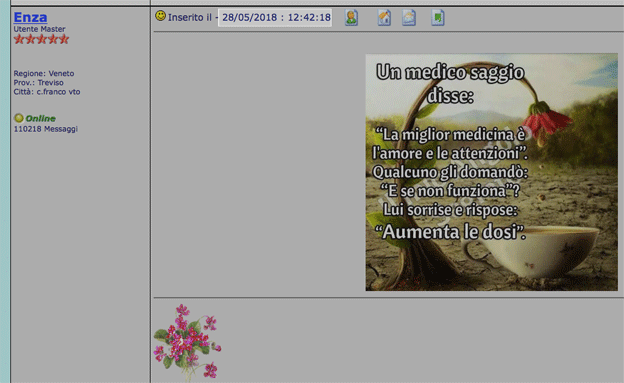The width and height of the screenshot is (624, 383).
Task: Open the Enza username link
Action: [x=30, y=18]
